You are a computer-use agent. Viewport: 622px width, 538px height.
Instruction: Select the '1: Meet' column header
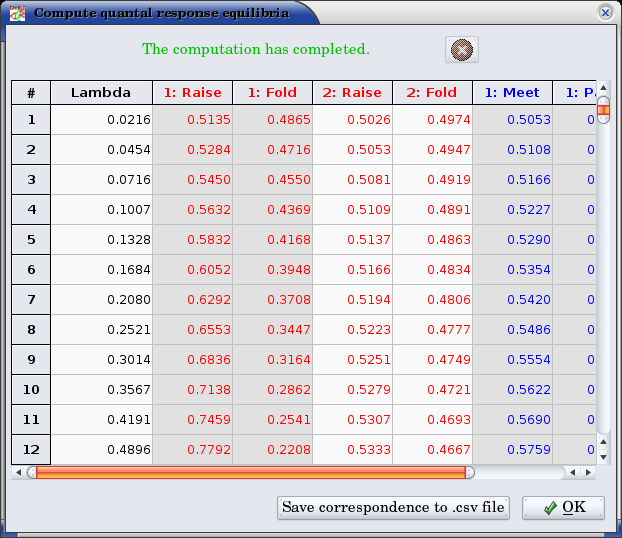click(512, 93)
